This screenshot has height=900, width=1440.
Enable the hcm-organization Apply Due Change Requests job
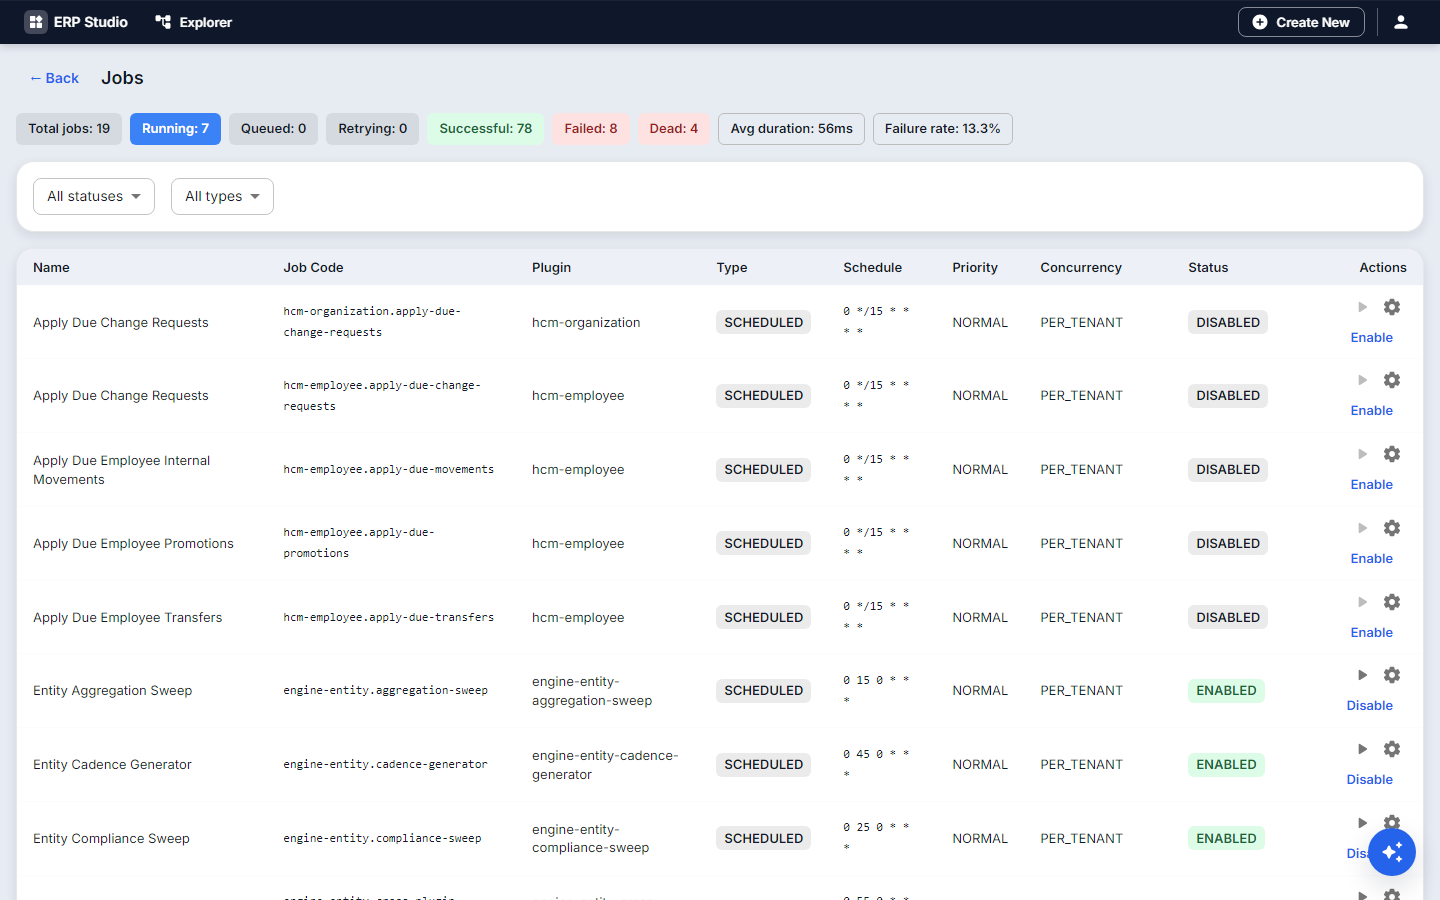[1372, 338]
